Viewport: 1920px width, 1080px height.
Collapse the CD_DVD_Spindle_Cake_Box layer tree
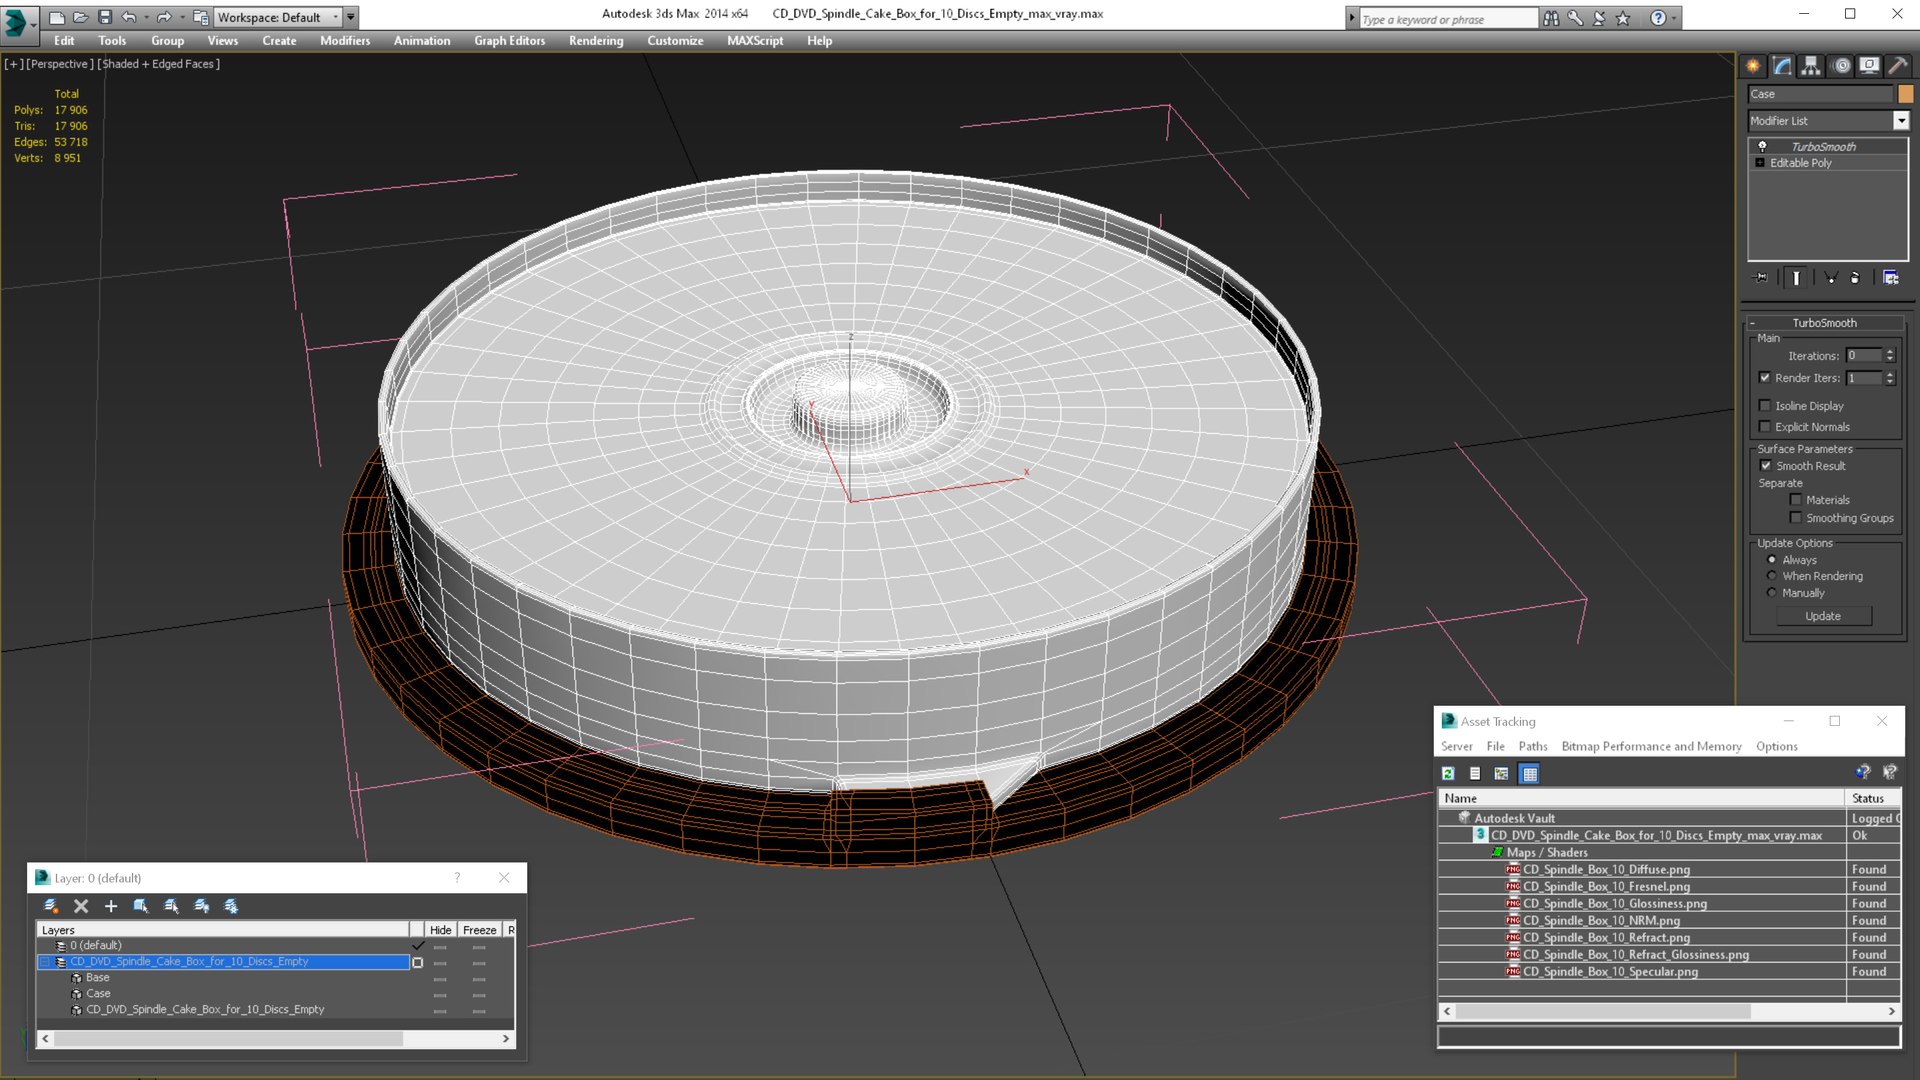click(45, 962)
